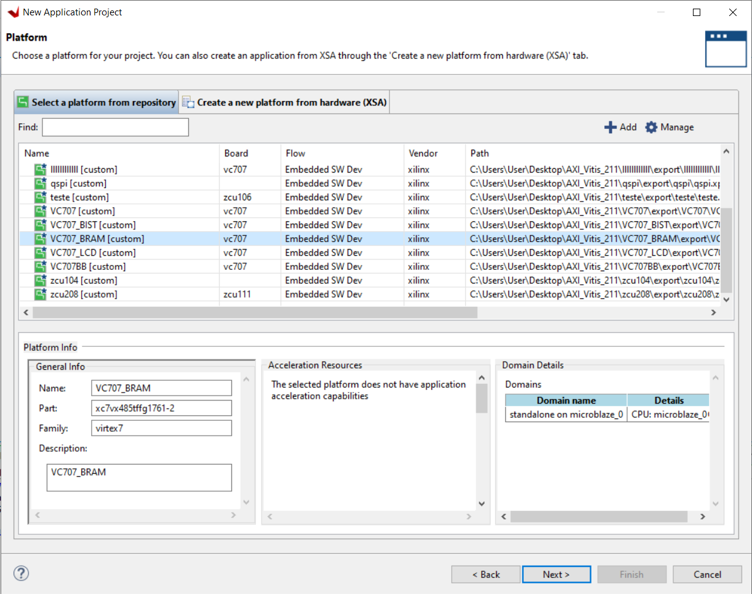
Task: Click the platform list horizontal scroll left arrow
Action: pos(26,313)
